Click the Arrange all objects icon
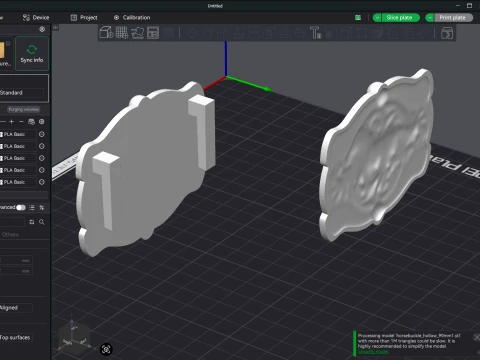Viewport: 480px width, 360px height. [x=153, y=33]
